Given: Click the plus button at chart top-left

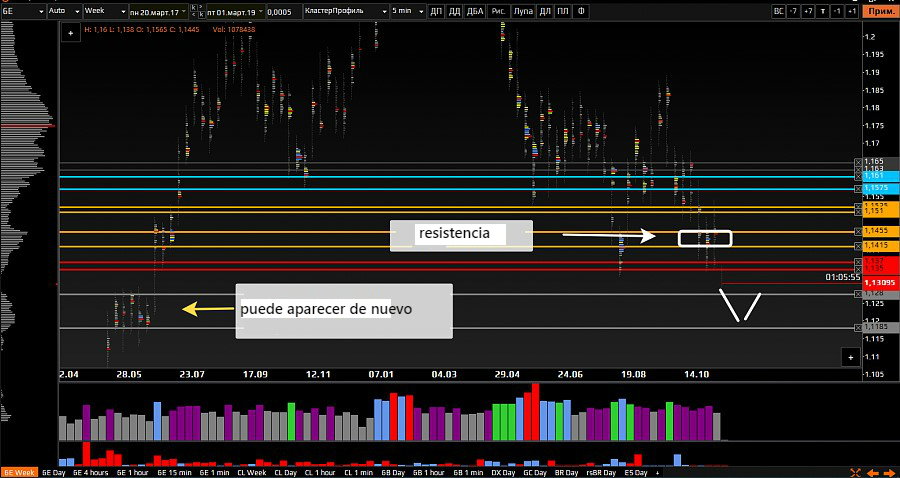Looking at the screenshot, I should pyautogui.click(x=70, y=33).
